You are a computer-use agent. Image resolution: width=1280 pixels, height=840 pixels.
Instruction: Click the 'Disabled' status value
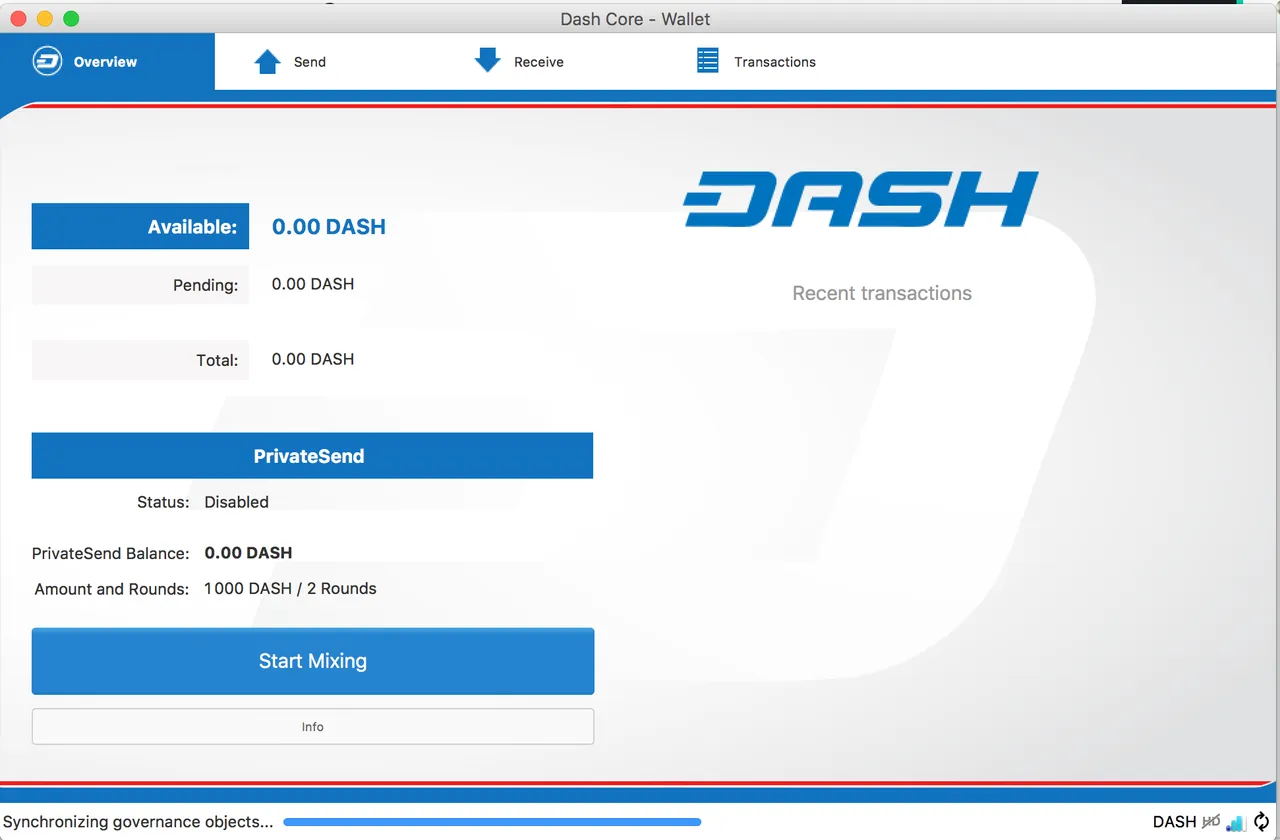(236, 502)
